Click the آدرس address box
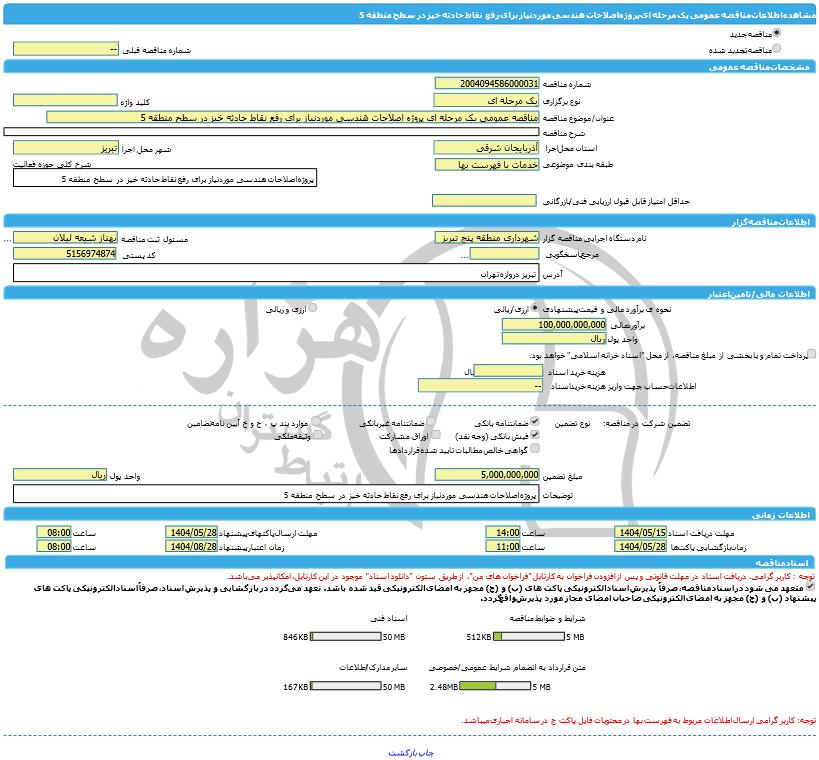Viewport: 819px width, 760px height. (x=276, y=273)
